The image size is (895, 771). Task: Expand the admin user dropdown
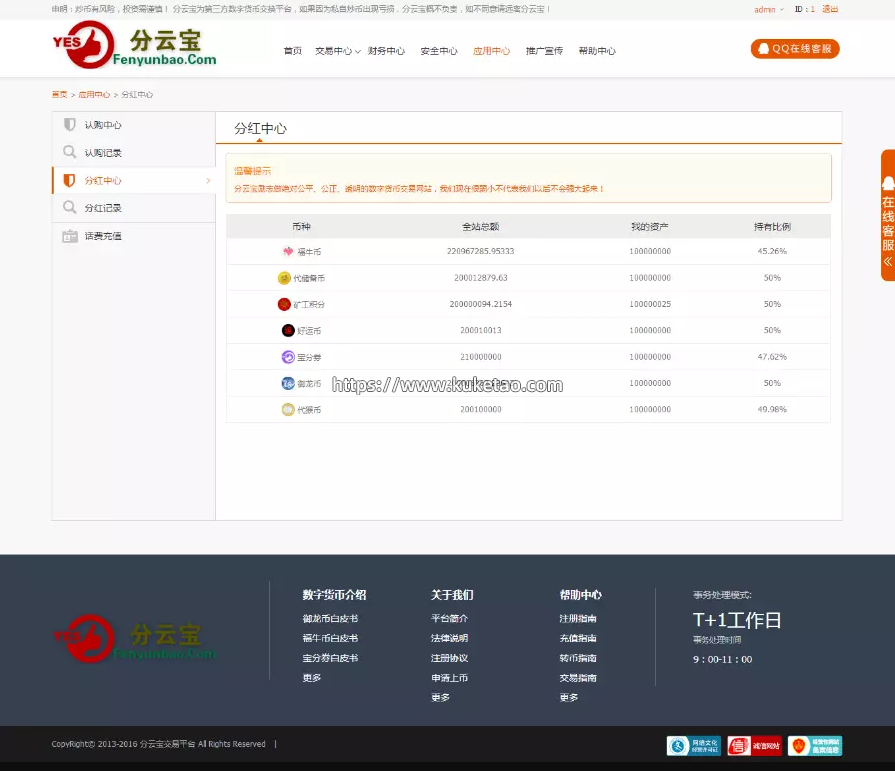pos(768,9)
